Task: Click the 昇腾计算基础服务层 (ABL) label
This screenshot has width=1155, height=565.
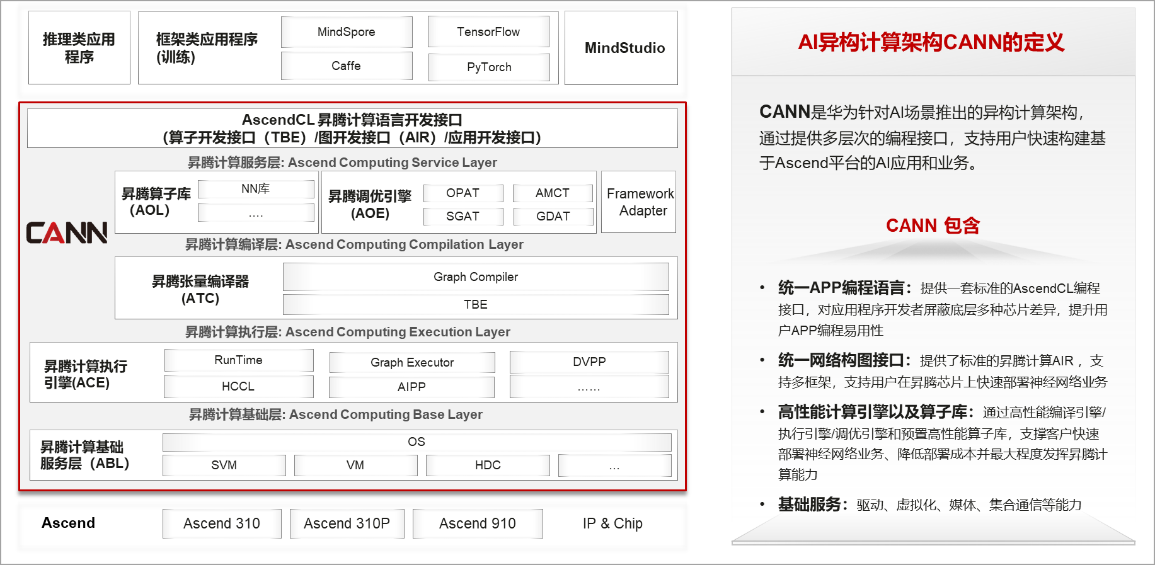Action: 85,455
